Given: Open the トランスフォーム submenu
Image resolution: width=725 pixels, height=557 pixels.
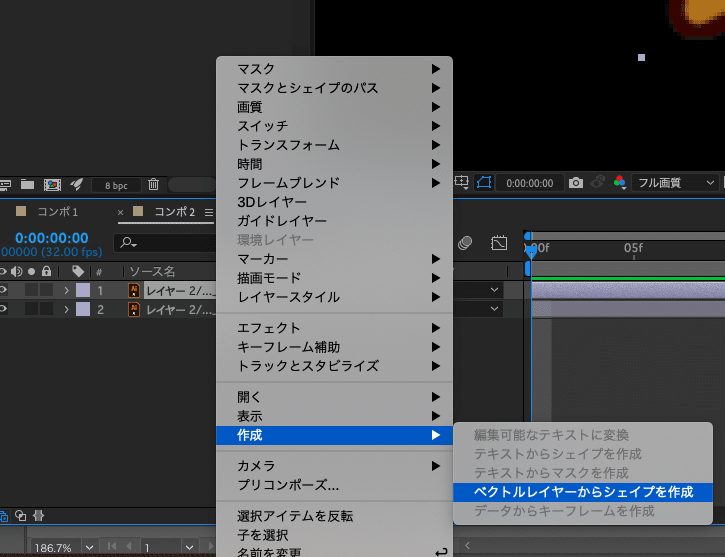Looking at the screenshot, I should [334, 145].
